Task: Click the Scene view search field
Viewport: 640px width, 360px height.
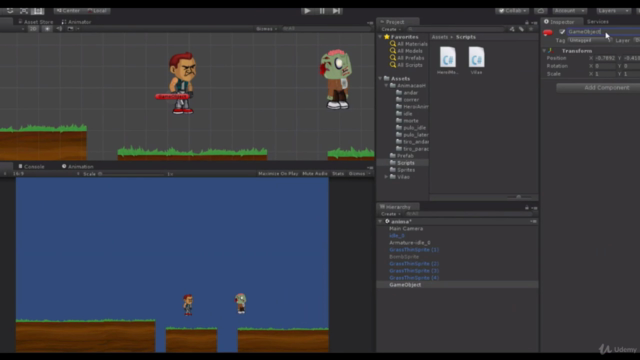Action: tap(327, 29)
